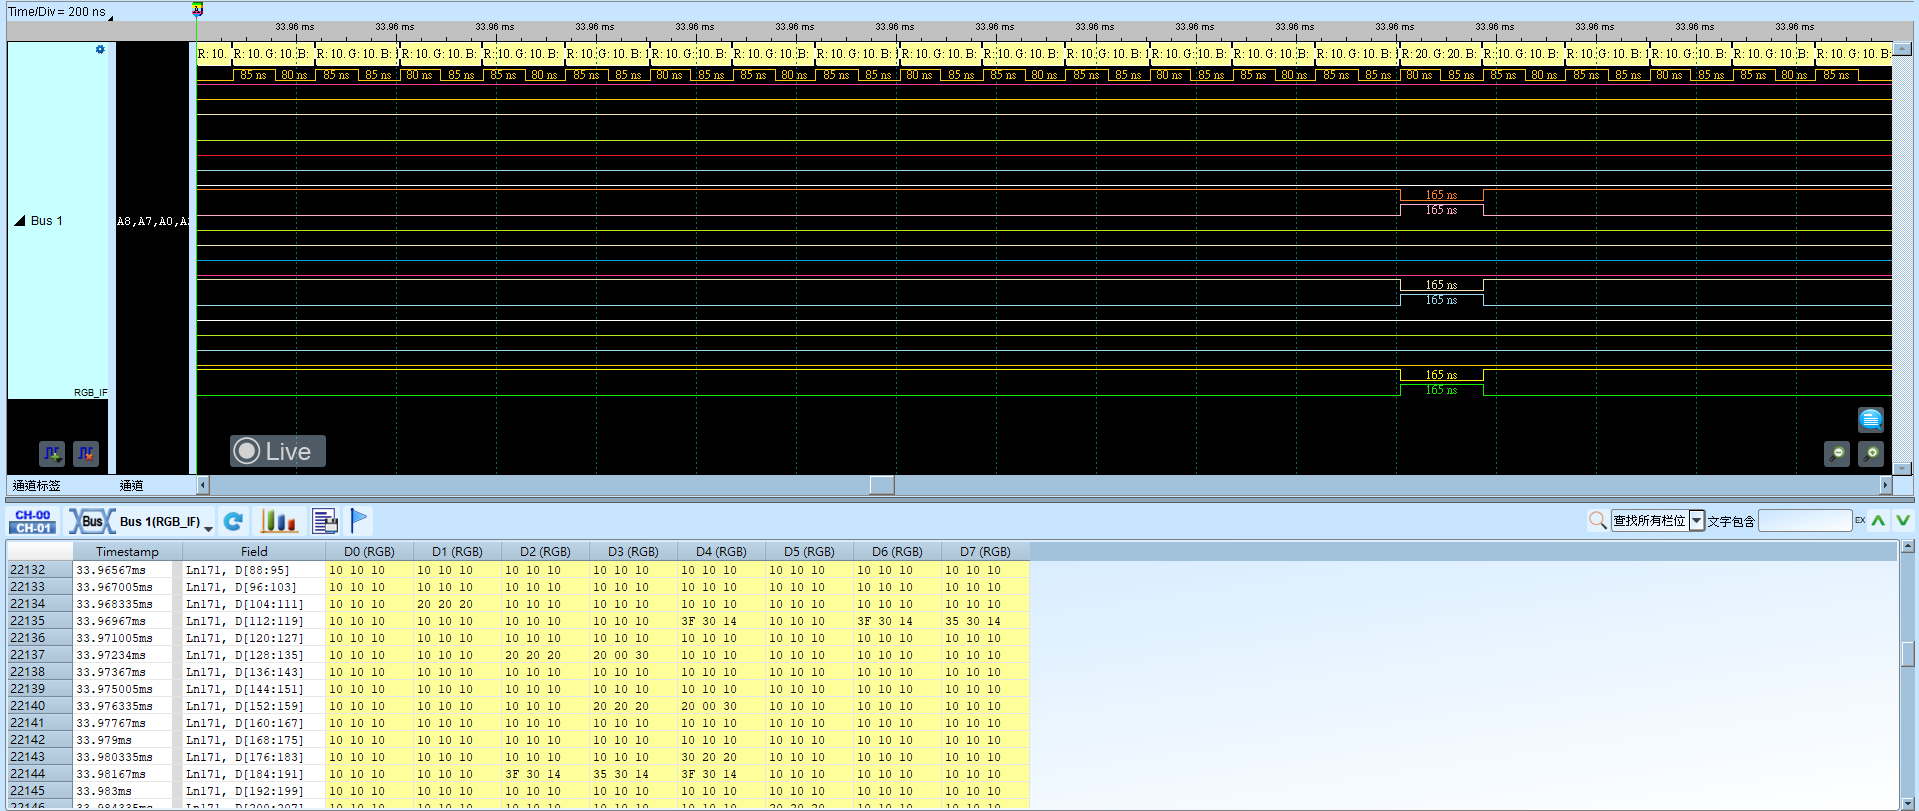Click the D7 (RGB) column header
The height and width of the screenshot is (811, 1919).
985,551
